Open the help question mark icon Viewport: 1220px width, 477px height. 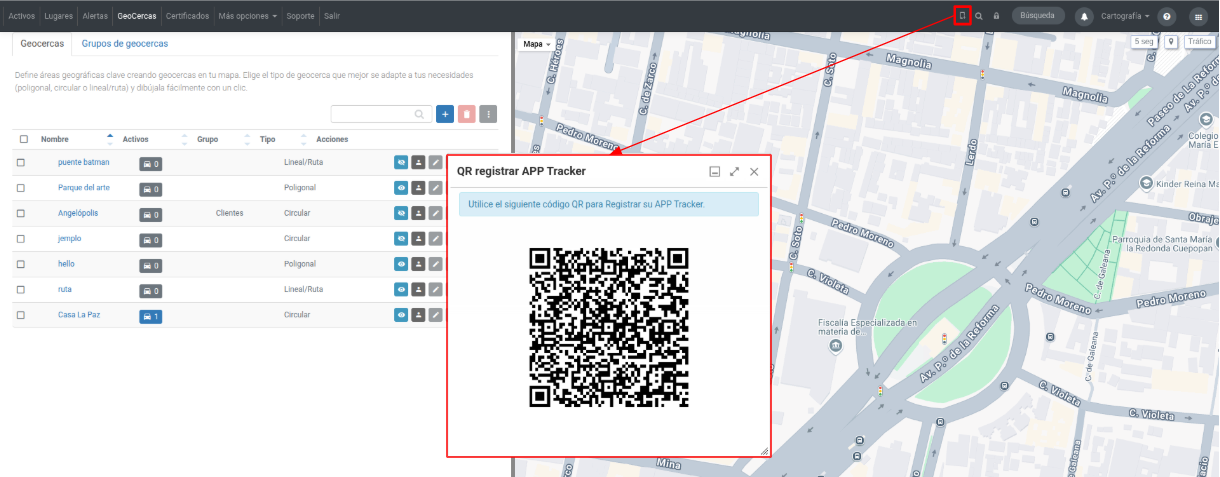coord(1166,16)
